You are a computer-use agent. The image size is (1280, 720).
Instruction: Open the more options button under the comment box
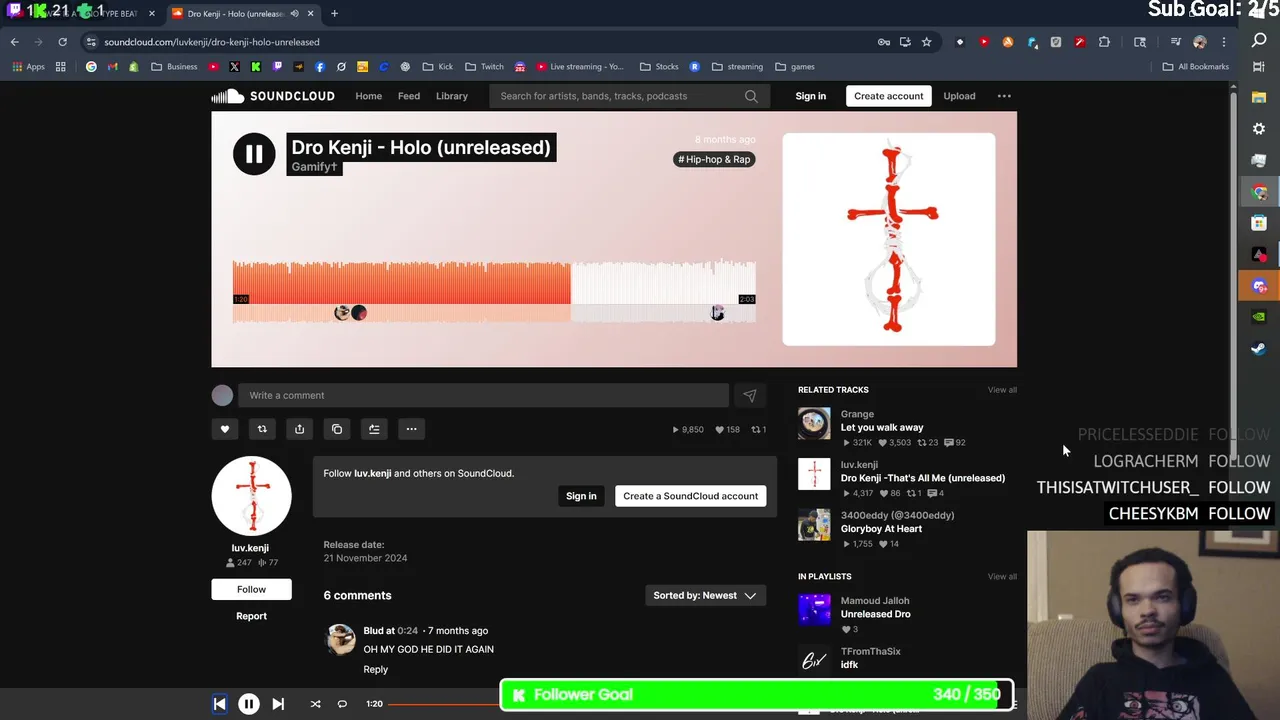click(411, 429)
